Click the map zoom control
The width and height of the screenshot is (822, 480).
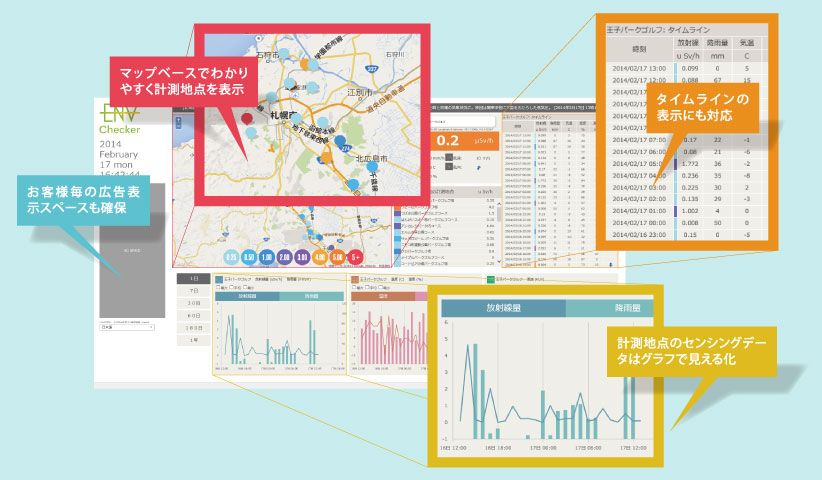pyautogui.click(x=178, y=123)
